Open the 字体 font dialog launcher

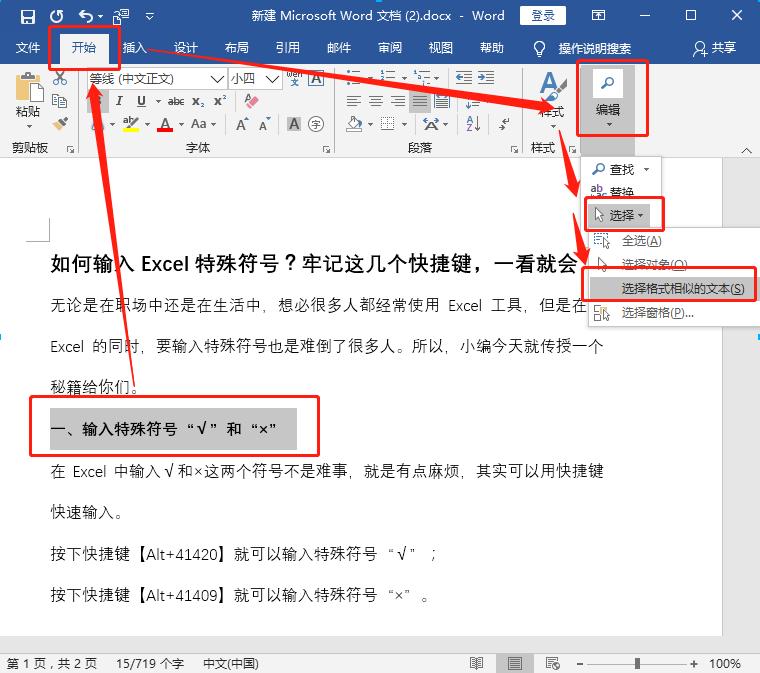coord(326,149)
